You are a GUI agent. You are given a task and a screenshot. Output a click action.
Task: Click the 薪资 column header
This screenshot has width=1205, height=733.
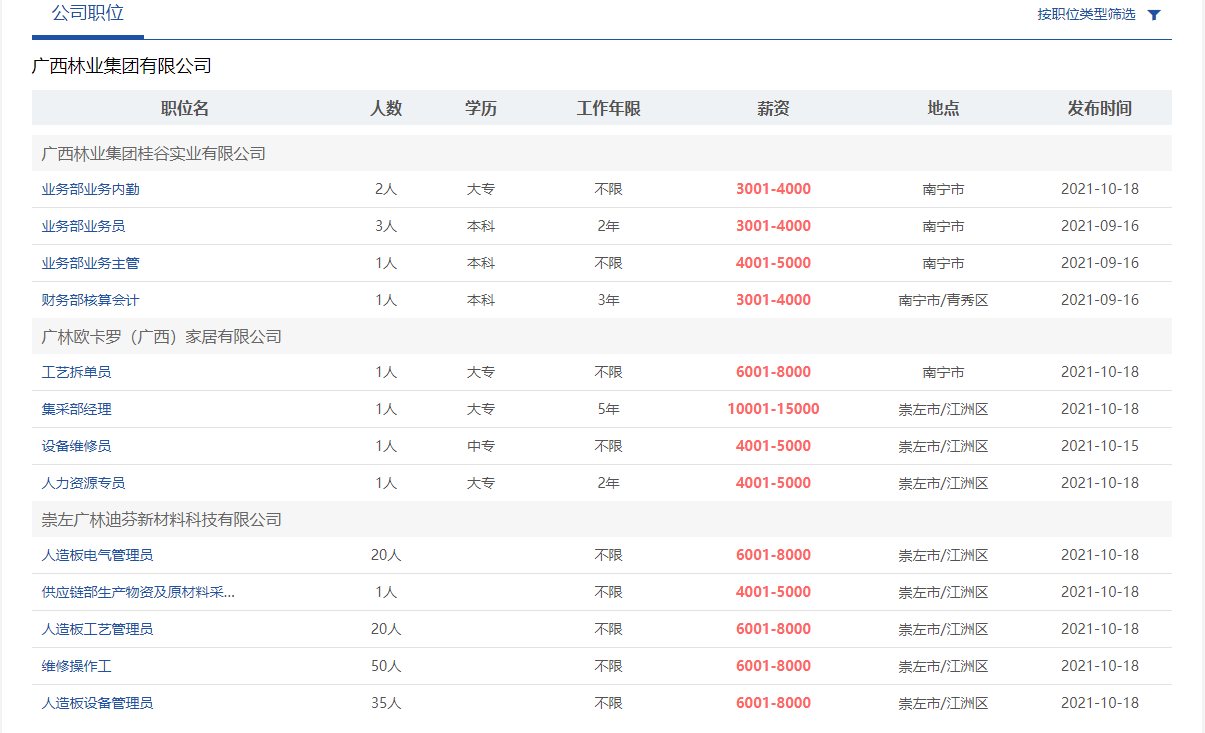coord(774,108)
